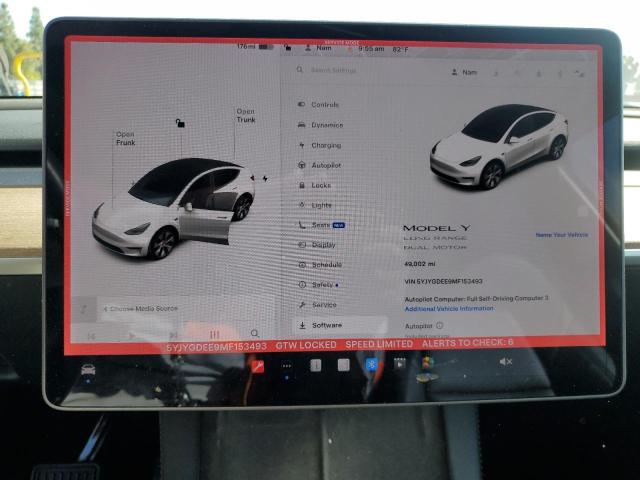Tap Choose Media Source
Viewport: 640px width, 480px height.
click(x=140, y=309)
